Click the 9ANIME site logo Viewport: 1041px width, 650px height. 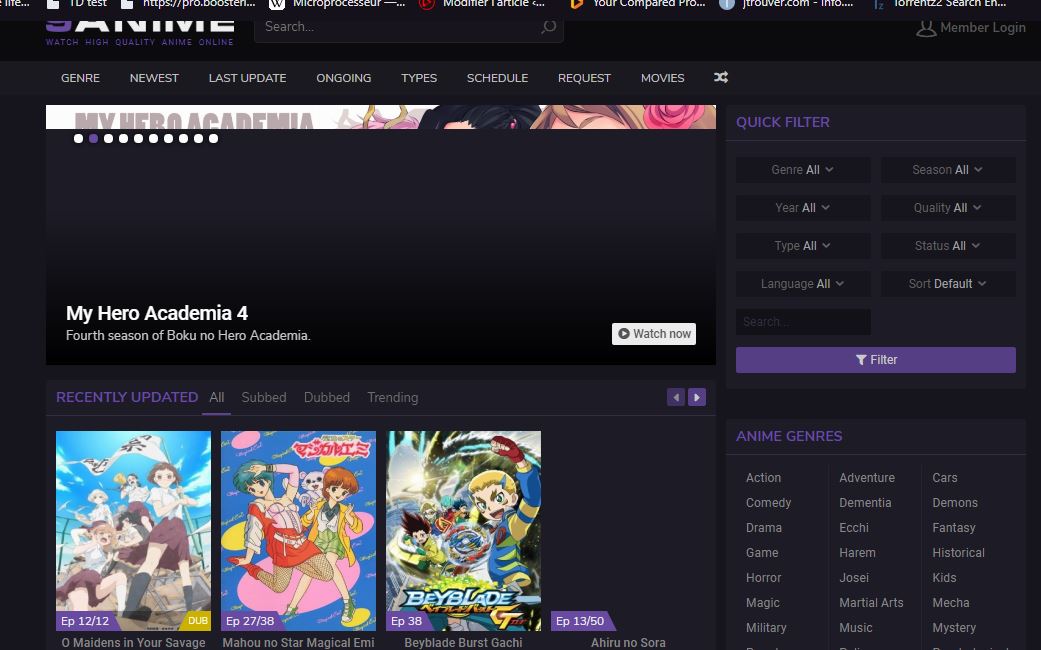139,33
